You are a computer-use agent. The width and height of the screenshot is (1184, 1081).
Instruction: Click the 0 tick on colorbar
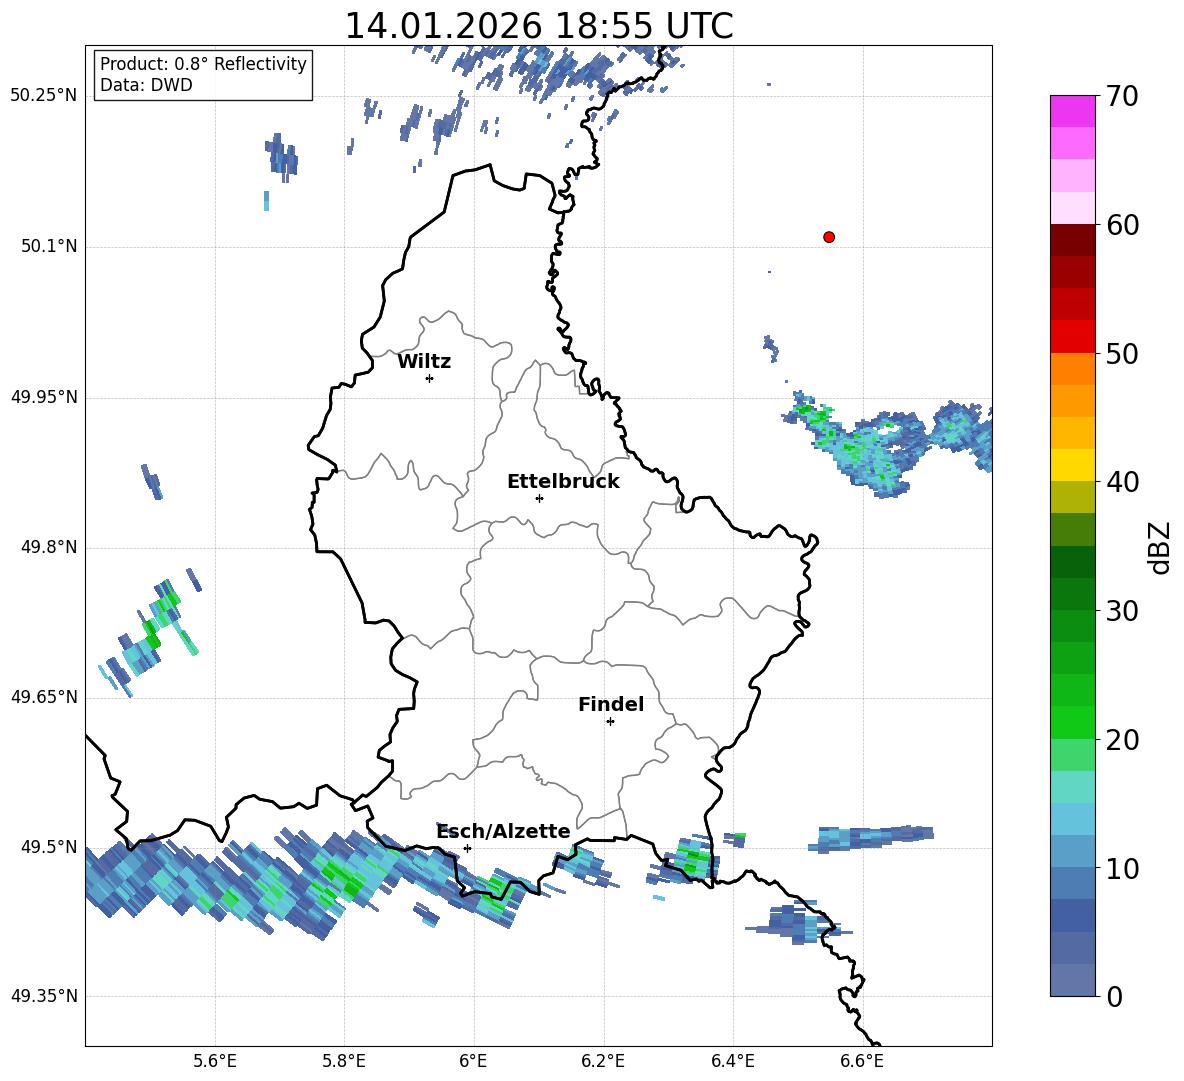coord(1114,996)
